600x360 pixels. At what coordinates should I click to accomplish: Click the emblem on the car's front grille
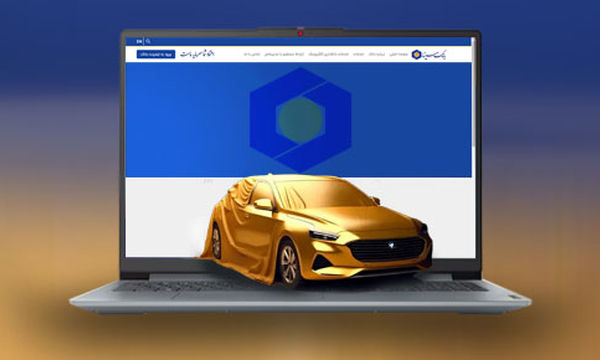[x=391, y=245]
